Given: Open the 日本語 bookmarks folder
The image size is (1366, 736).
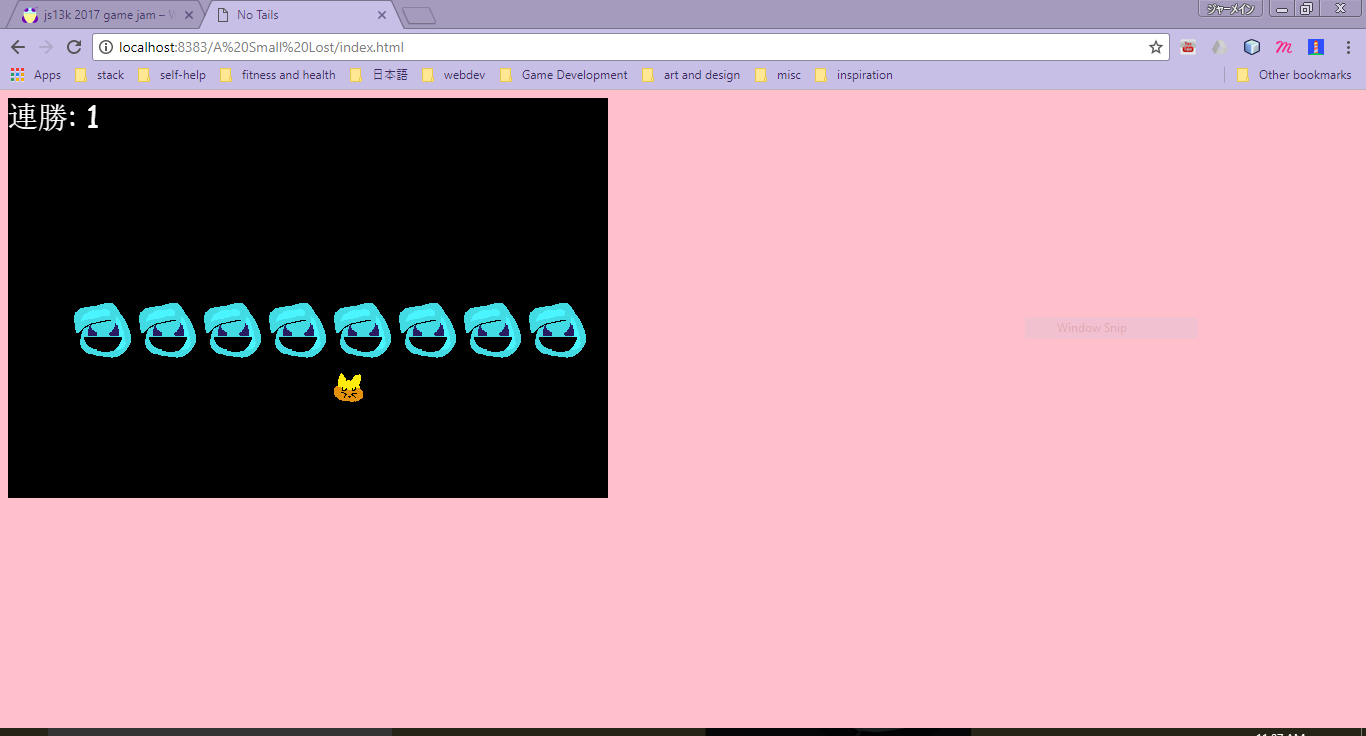Looking at the screenshot, I should [380, 75].
